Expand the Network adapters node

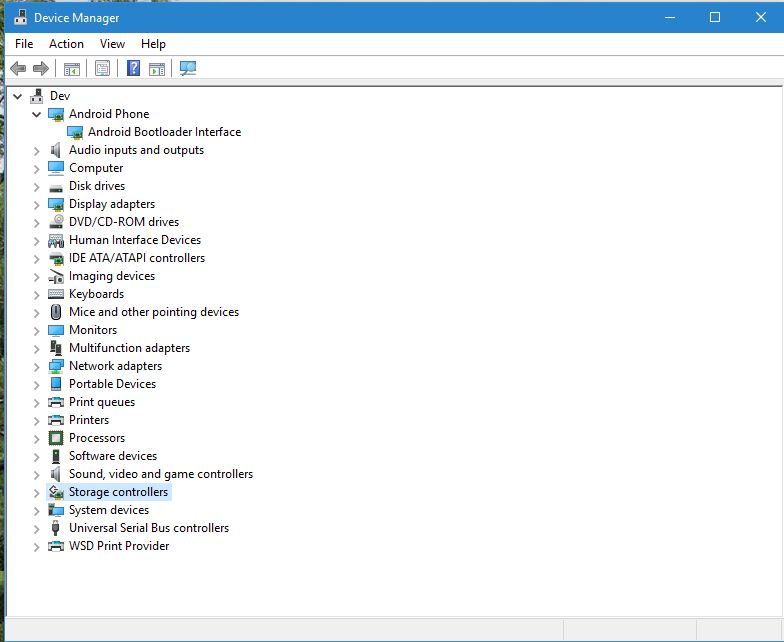[x=37, y=366]
